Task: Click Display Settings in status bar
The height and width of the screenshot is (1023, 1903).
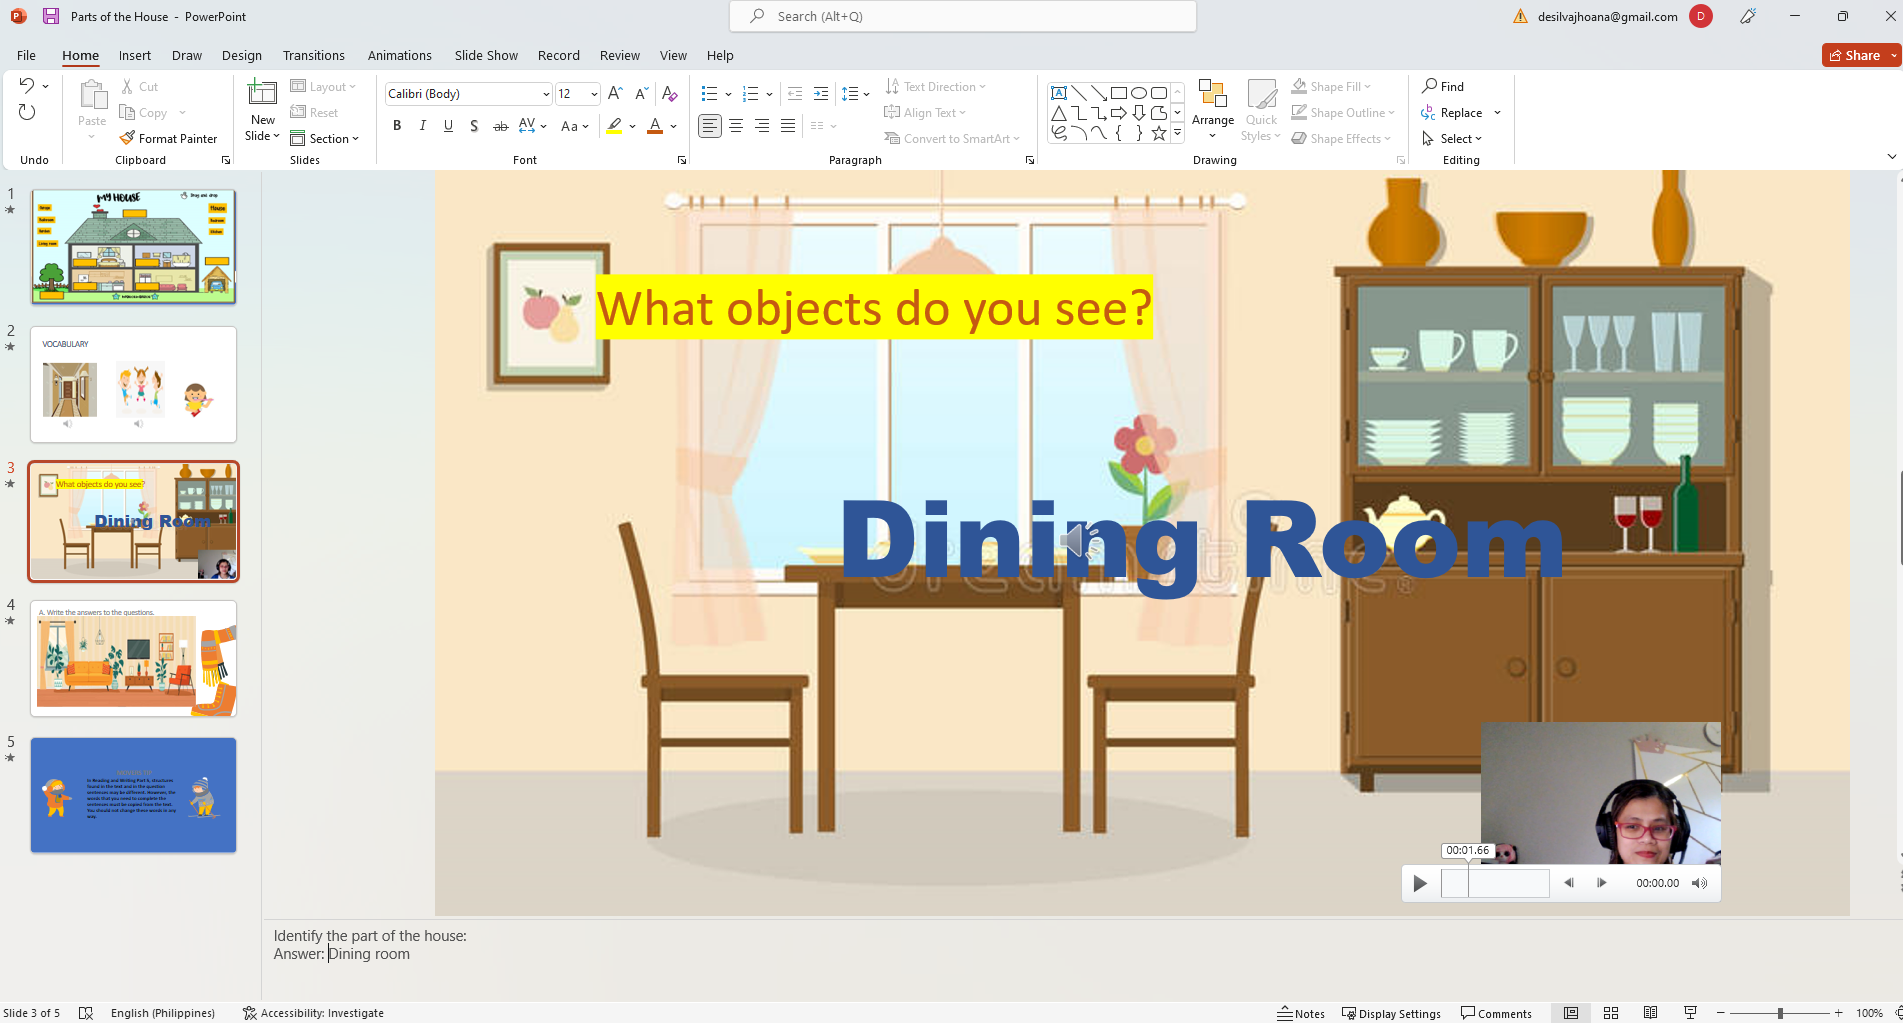Action: [1391, 1013]
